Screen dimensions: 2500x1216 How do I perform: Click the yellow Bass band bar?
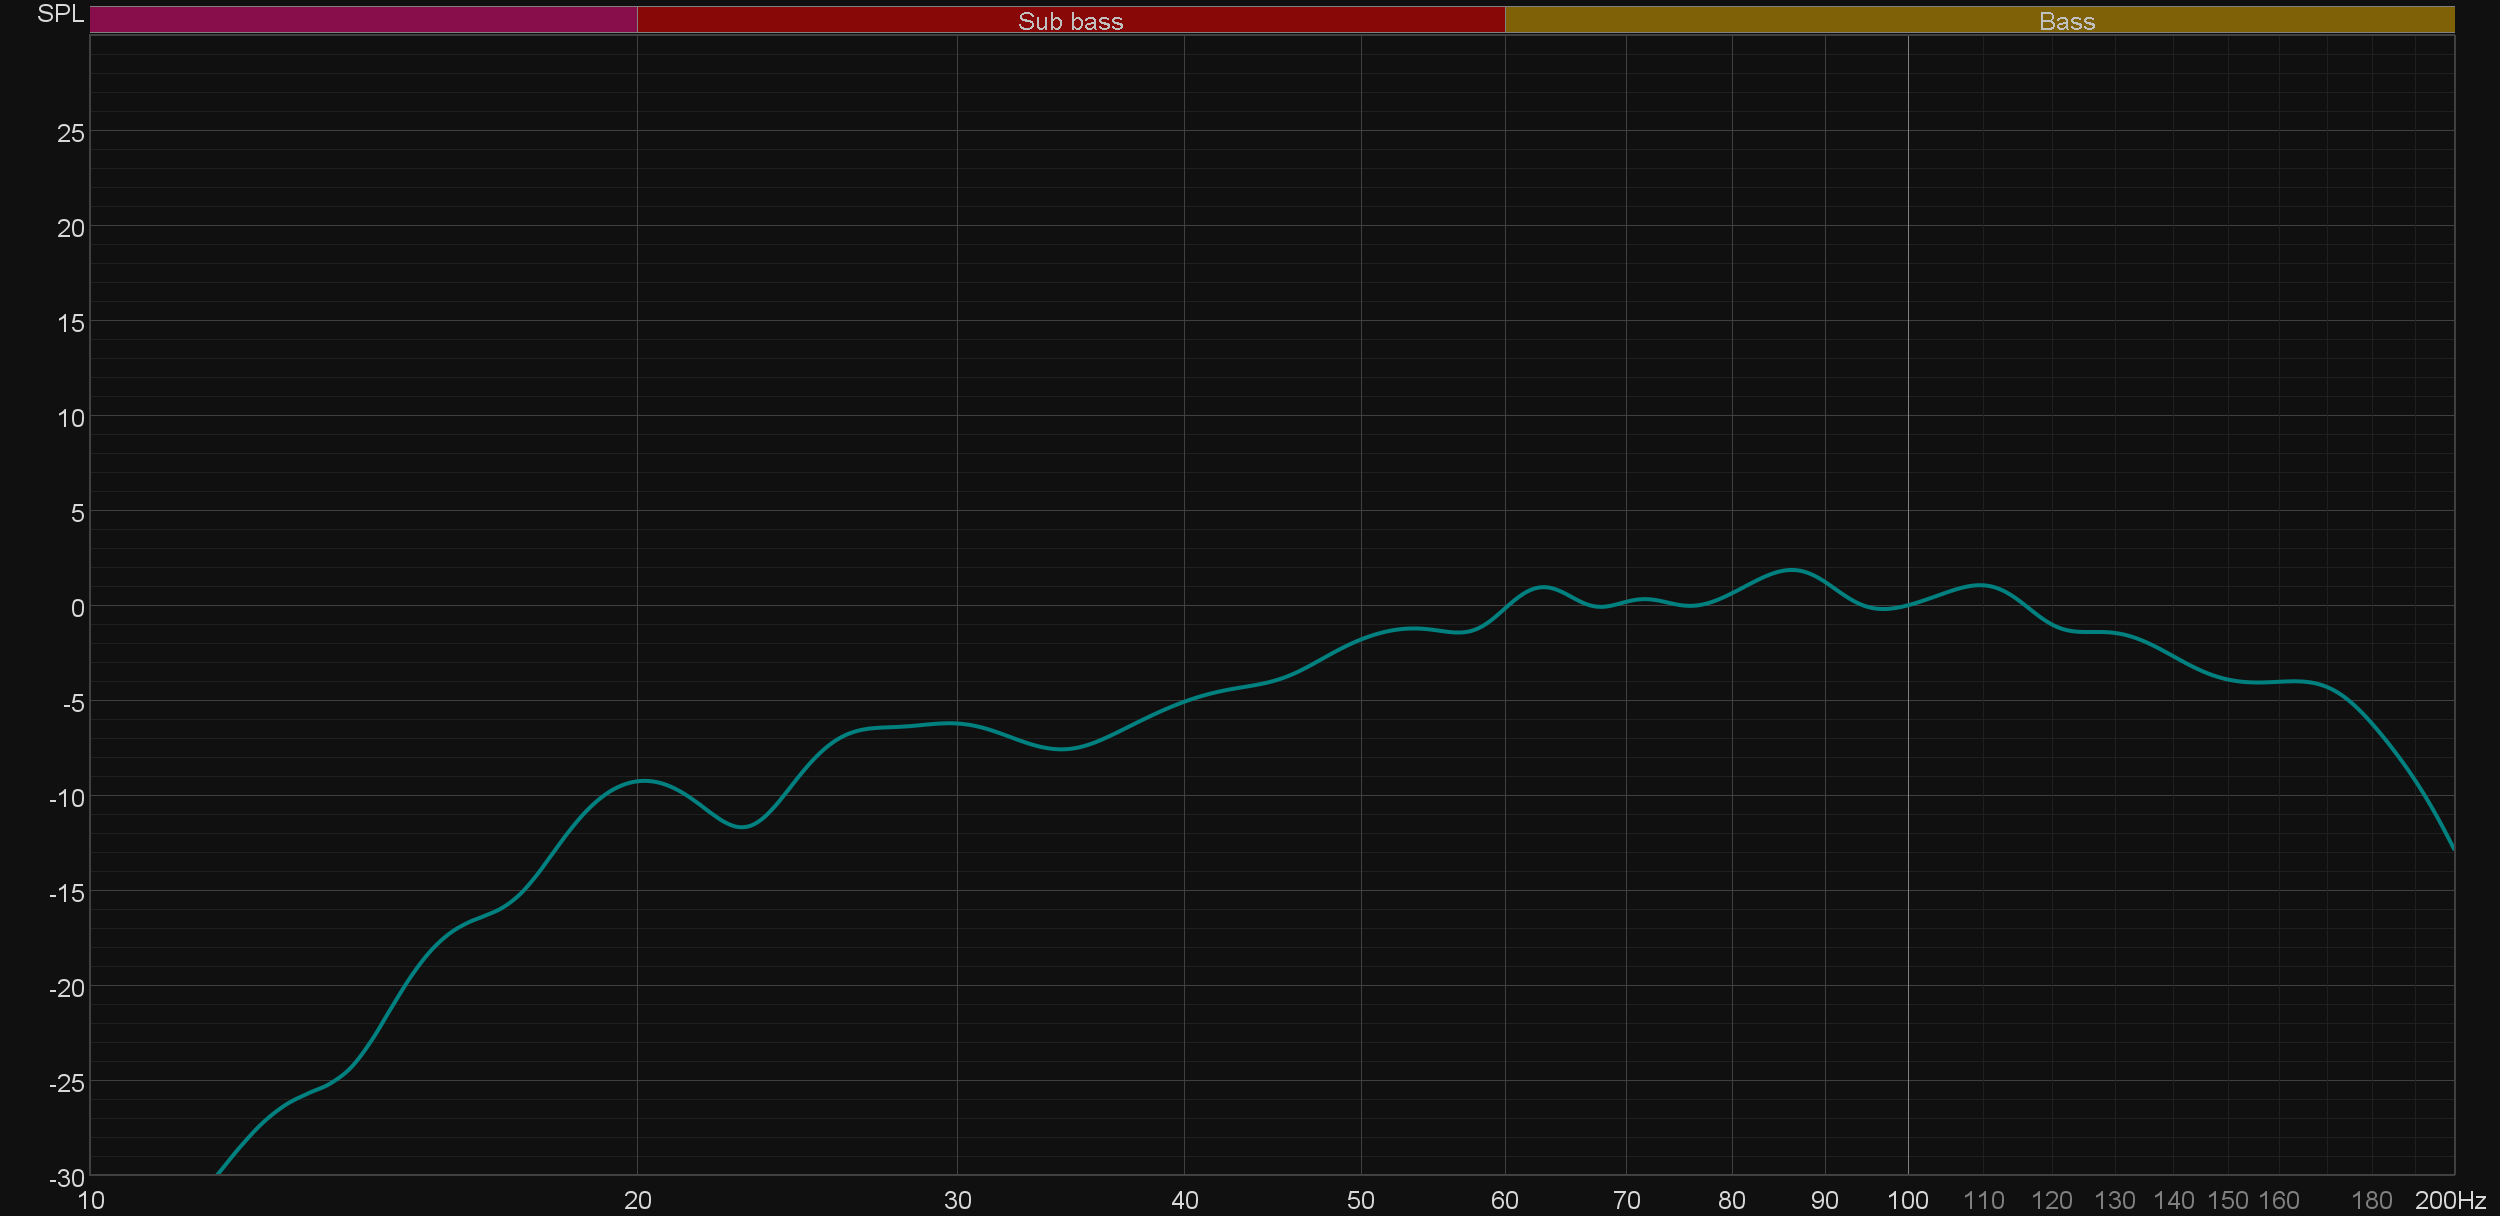tap(2066, 21)
